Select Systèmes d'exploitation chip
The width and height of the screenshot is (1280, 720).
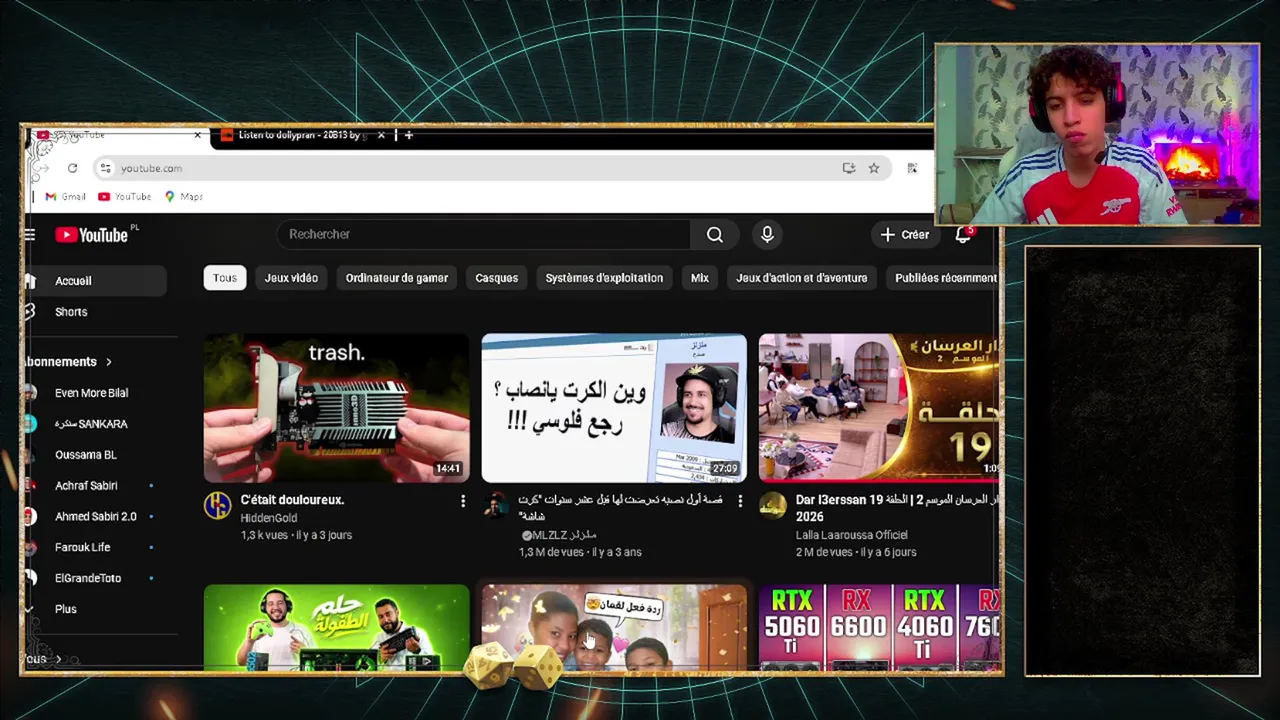[x=604, y=278]
